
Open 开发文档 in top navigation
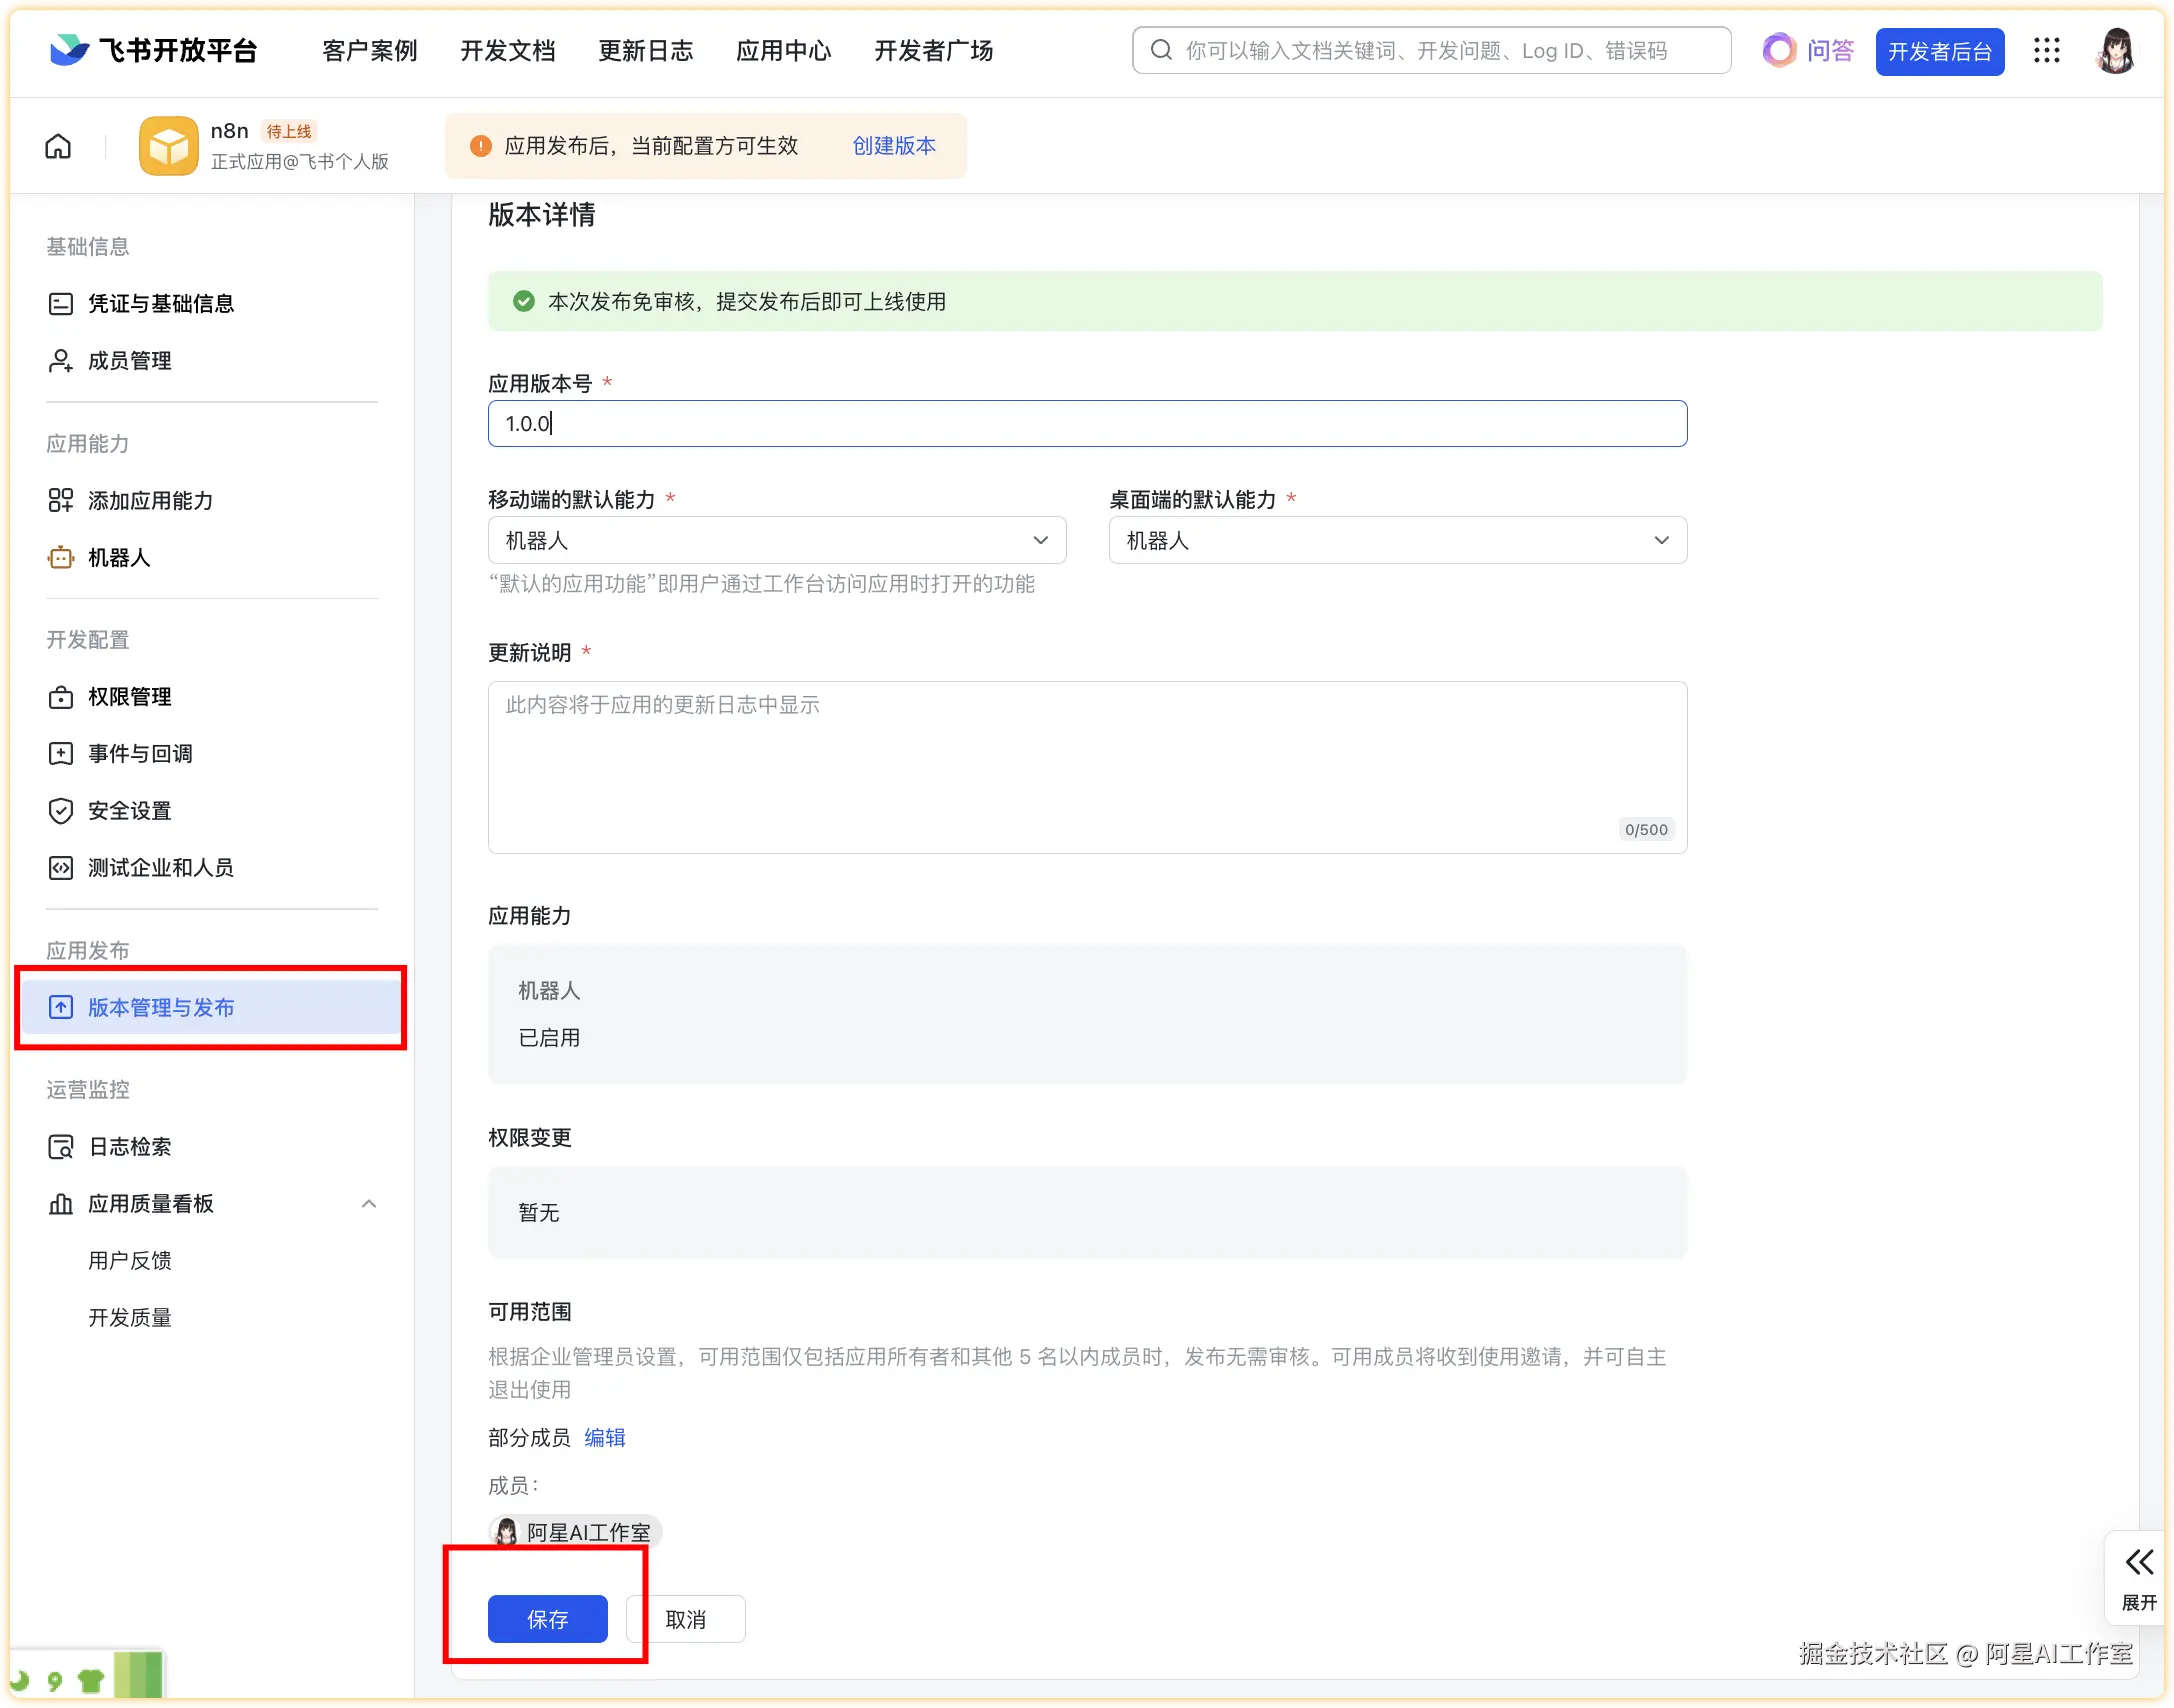[507, 51]
